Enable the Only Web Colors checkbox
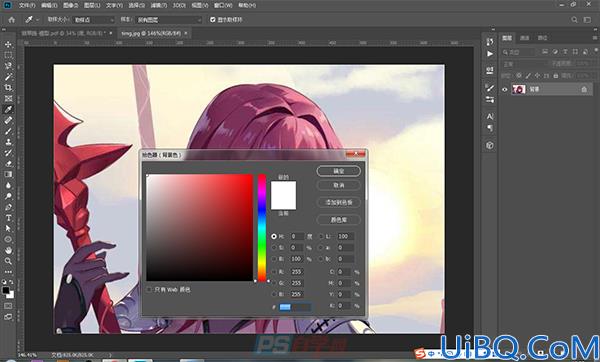Viewport: 600px width, 362px height. tap(149, 290)
